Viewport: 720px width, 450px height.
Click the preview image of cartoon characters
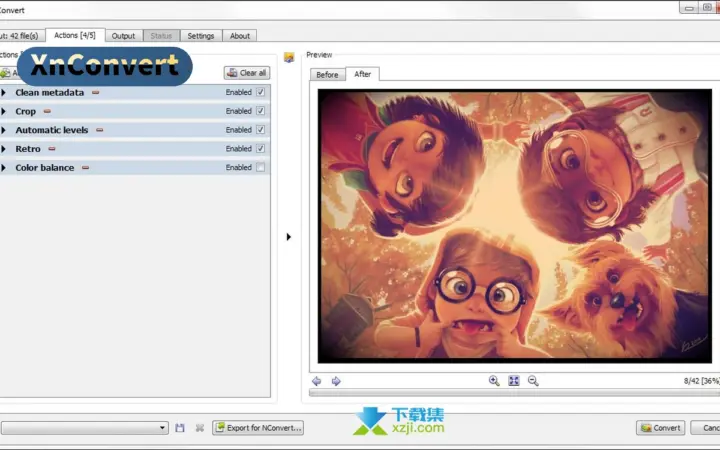(x=515, y=226)
